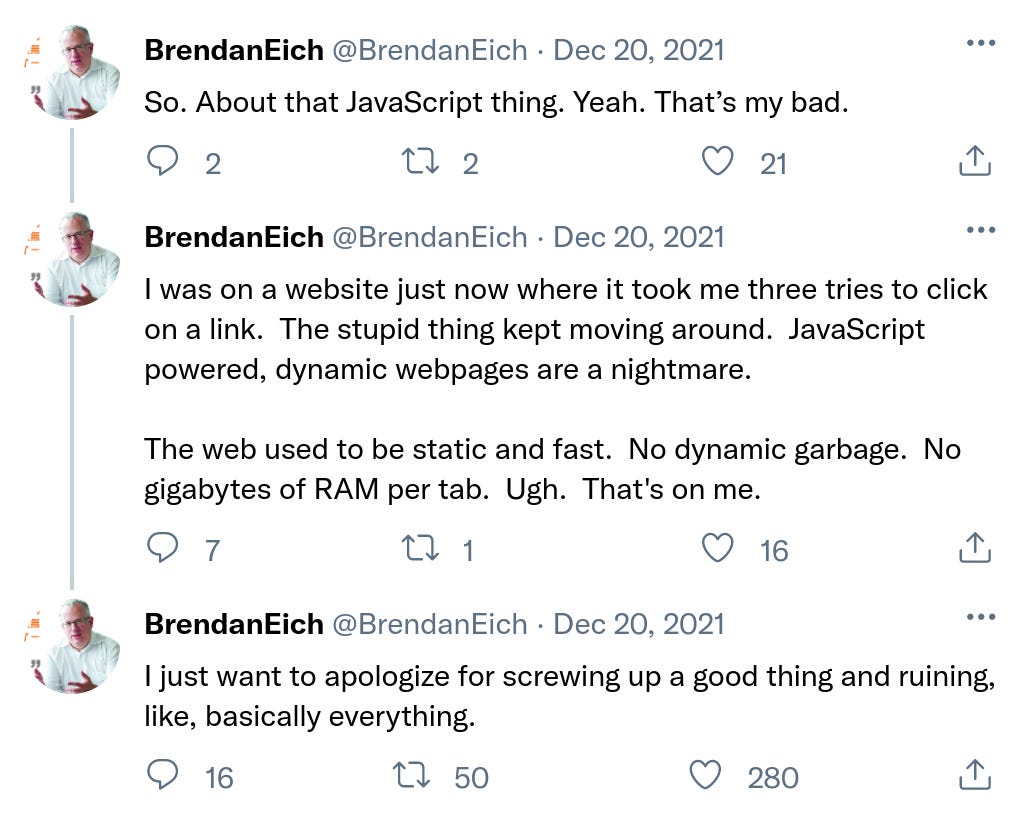Retweet the first tweet in the thread
1024x818 pixels.
pos(421,160)
